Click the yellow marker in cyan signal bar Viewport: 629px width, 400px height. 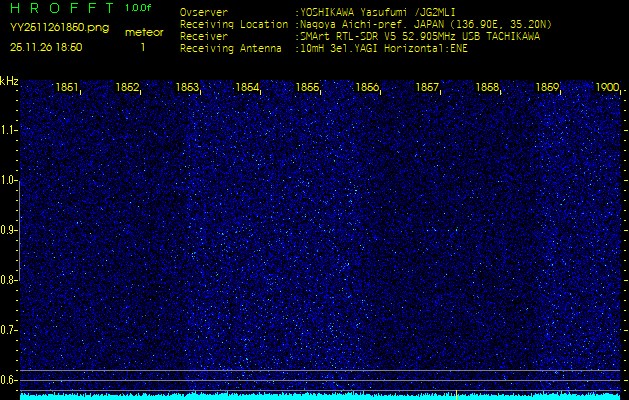(x=456, y=395)
